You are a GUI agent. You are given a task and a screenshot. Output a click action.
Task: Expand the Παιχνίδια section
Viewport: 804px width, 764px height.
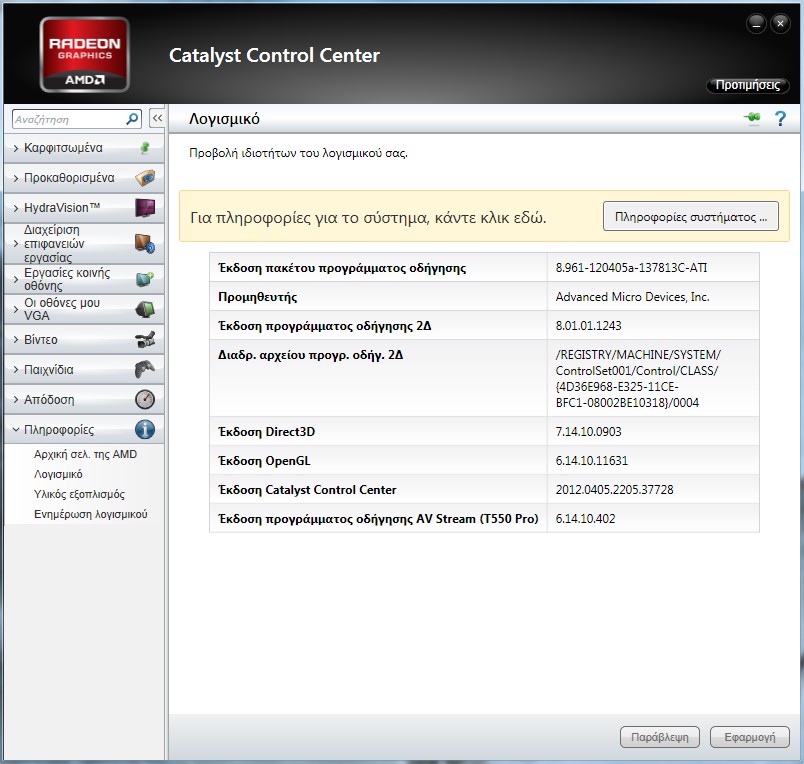[15, 369]
